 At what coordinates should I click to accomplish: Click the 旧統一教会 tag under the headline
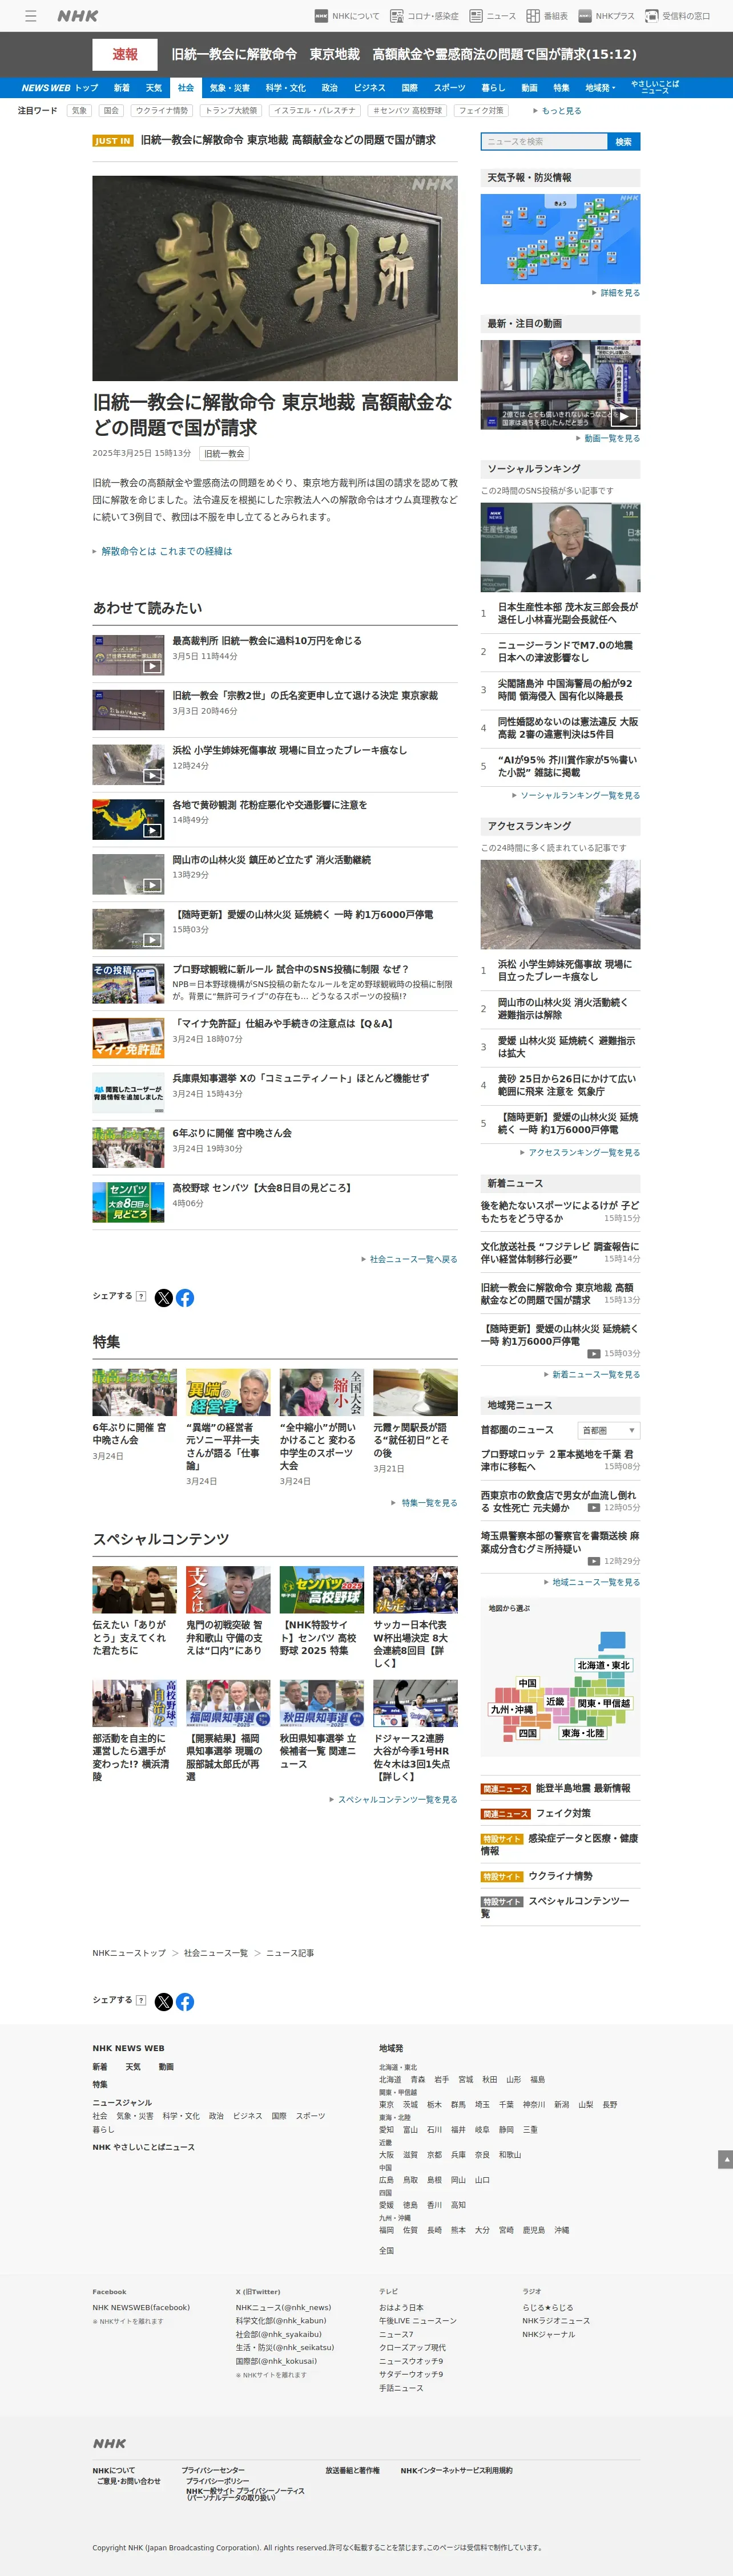click(x=225, y=454)
